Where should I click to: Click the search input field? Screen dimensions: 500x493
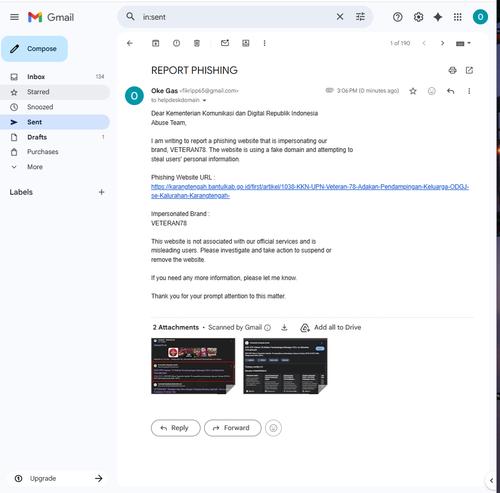pos(237,17)
